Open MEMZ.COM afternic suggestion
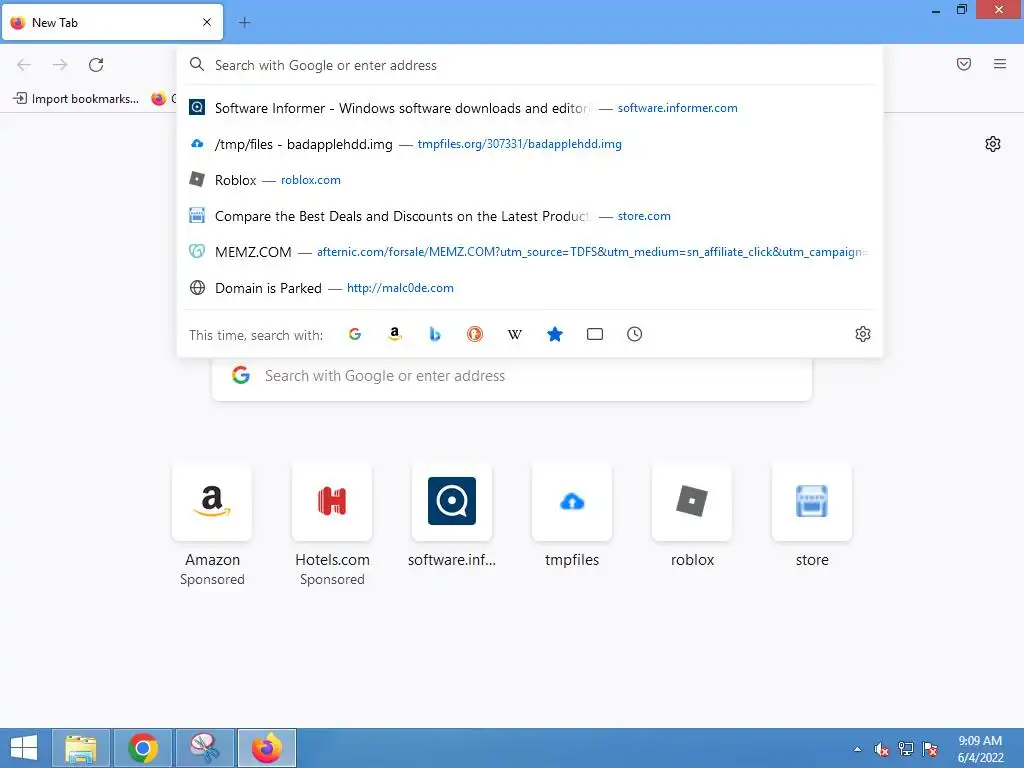 pos(530,251)
